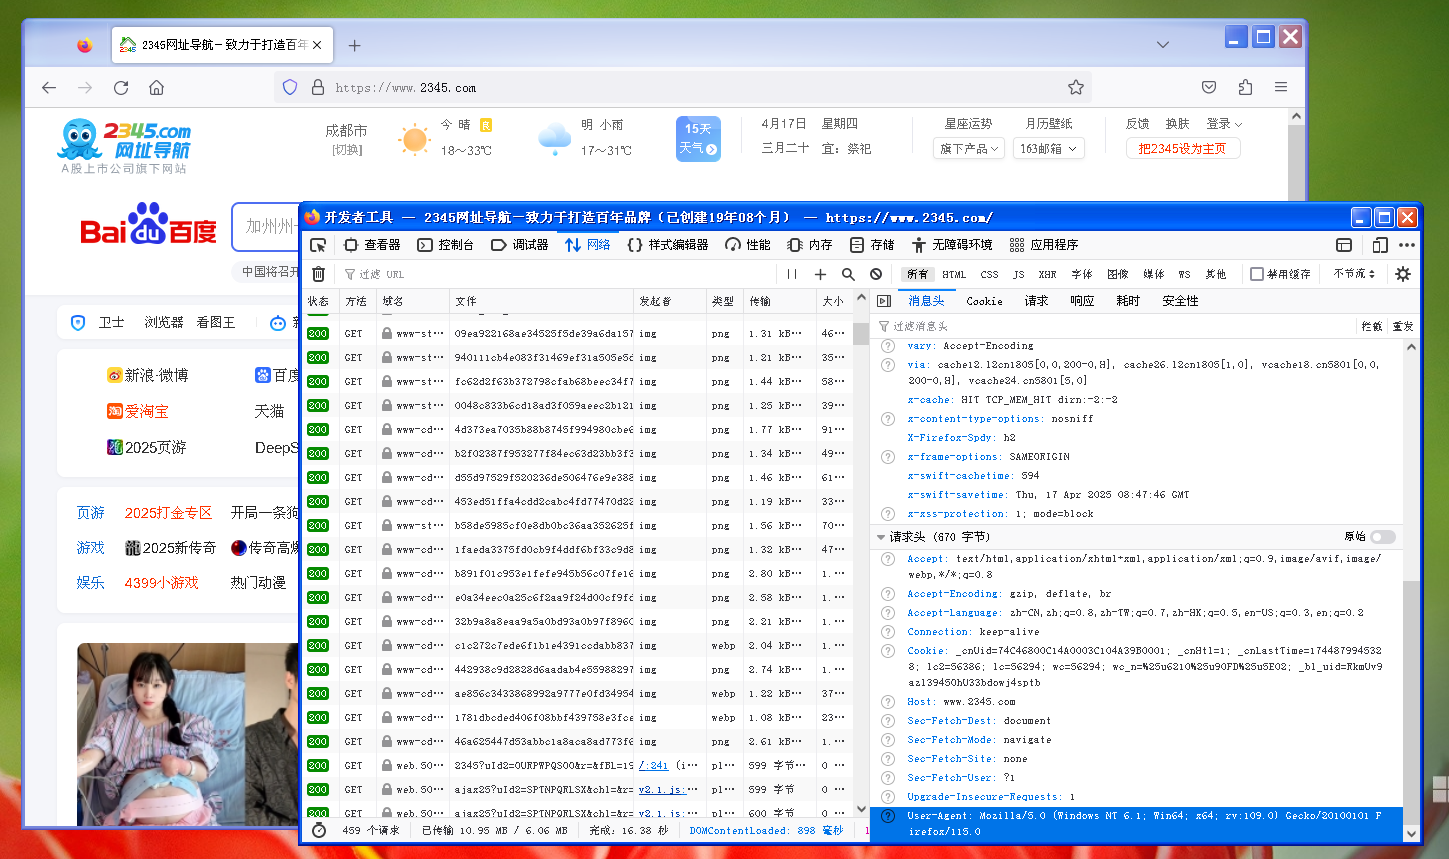This screenshot has height=859, width=1449.
Task: Open the 安全性 security details tab
Action: point(1180,301)
